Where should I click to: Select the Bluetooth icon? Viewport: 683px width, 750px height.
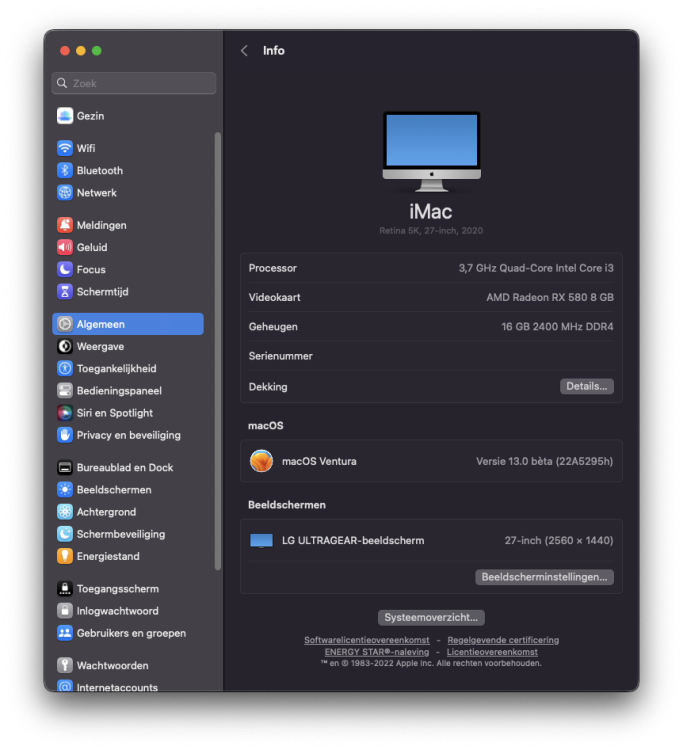[65, 170]
